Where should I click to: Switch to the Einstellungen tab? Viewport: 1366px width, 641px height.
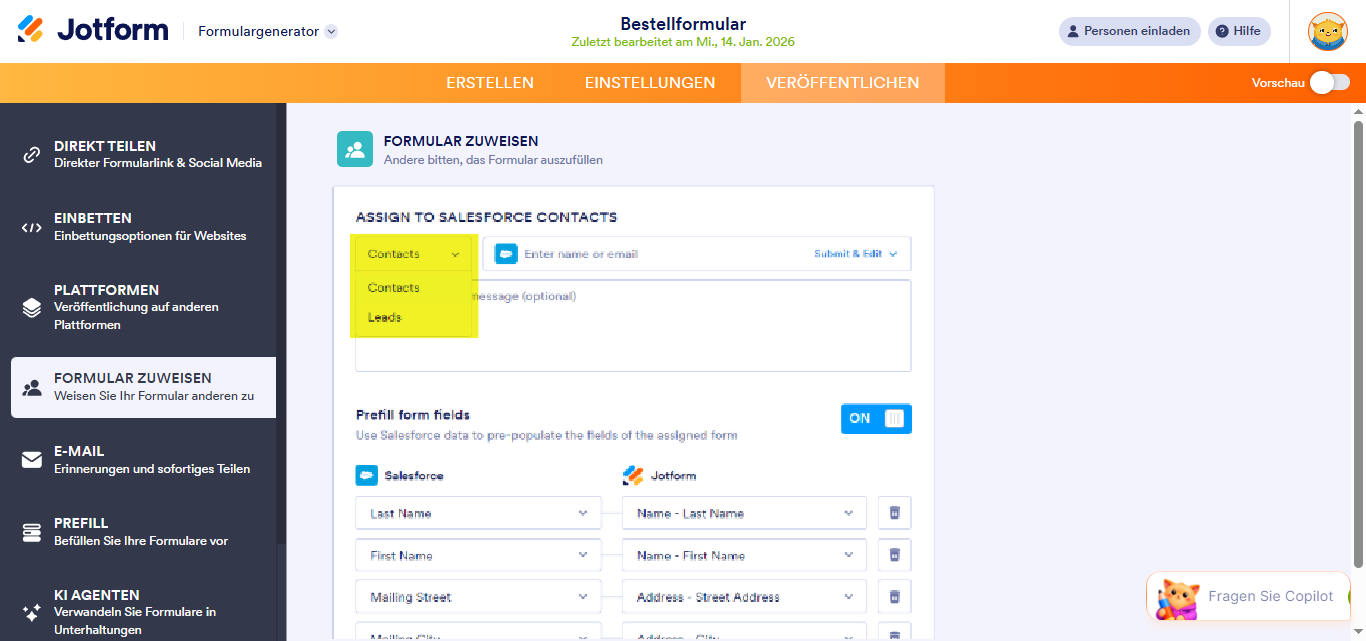point(650,83)
